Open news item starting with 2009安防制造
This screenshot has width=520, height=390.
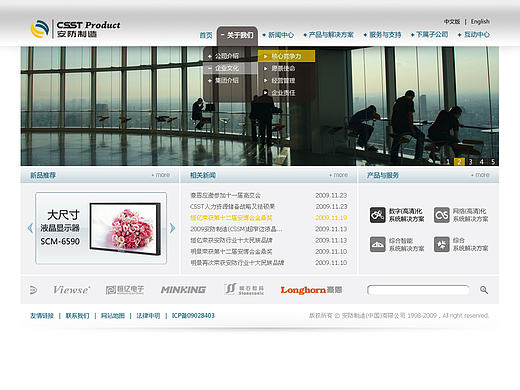pyautogui.click(x=236, y=229)
